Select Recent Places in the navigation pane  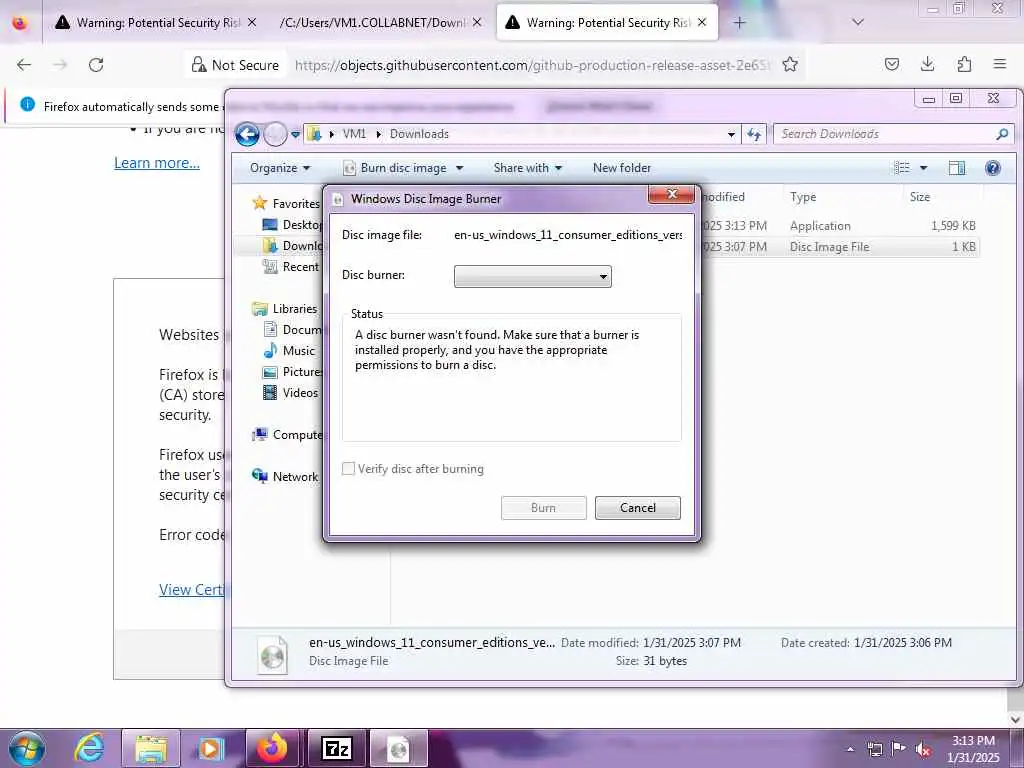click(x=292, y=266)
